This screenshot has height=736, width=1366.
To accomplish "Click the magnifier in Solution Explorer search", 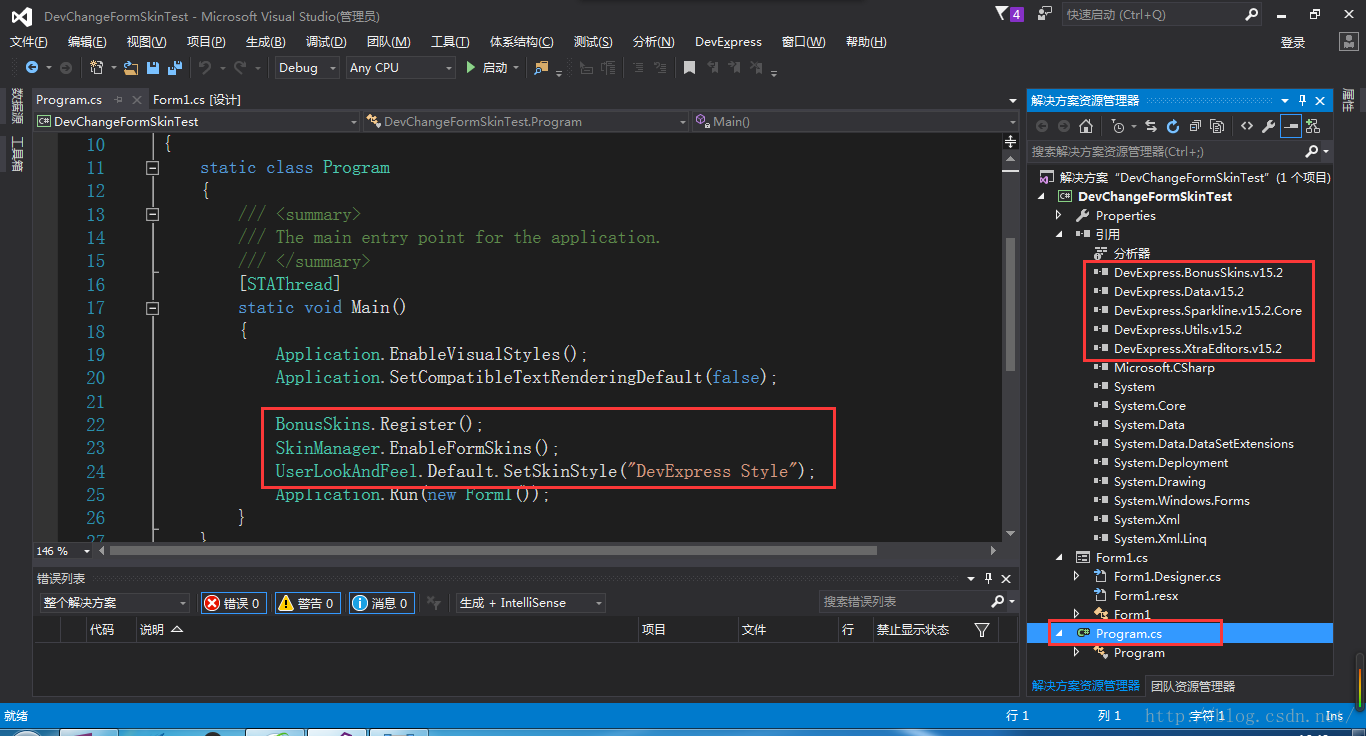I will [x=1312, y=152].
